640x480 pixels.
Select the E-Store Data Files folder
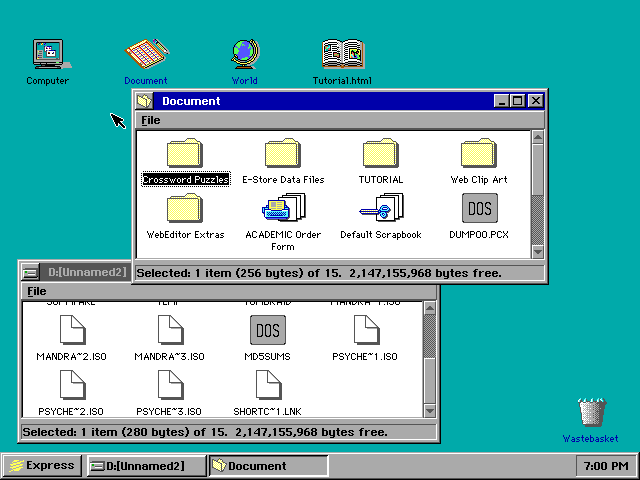point(283,155)
